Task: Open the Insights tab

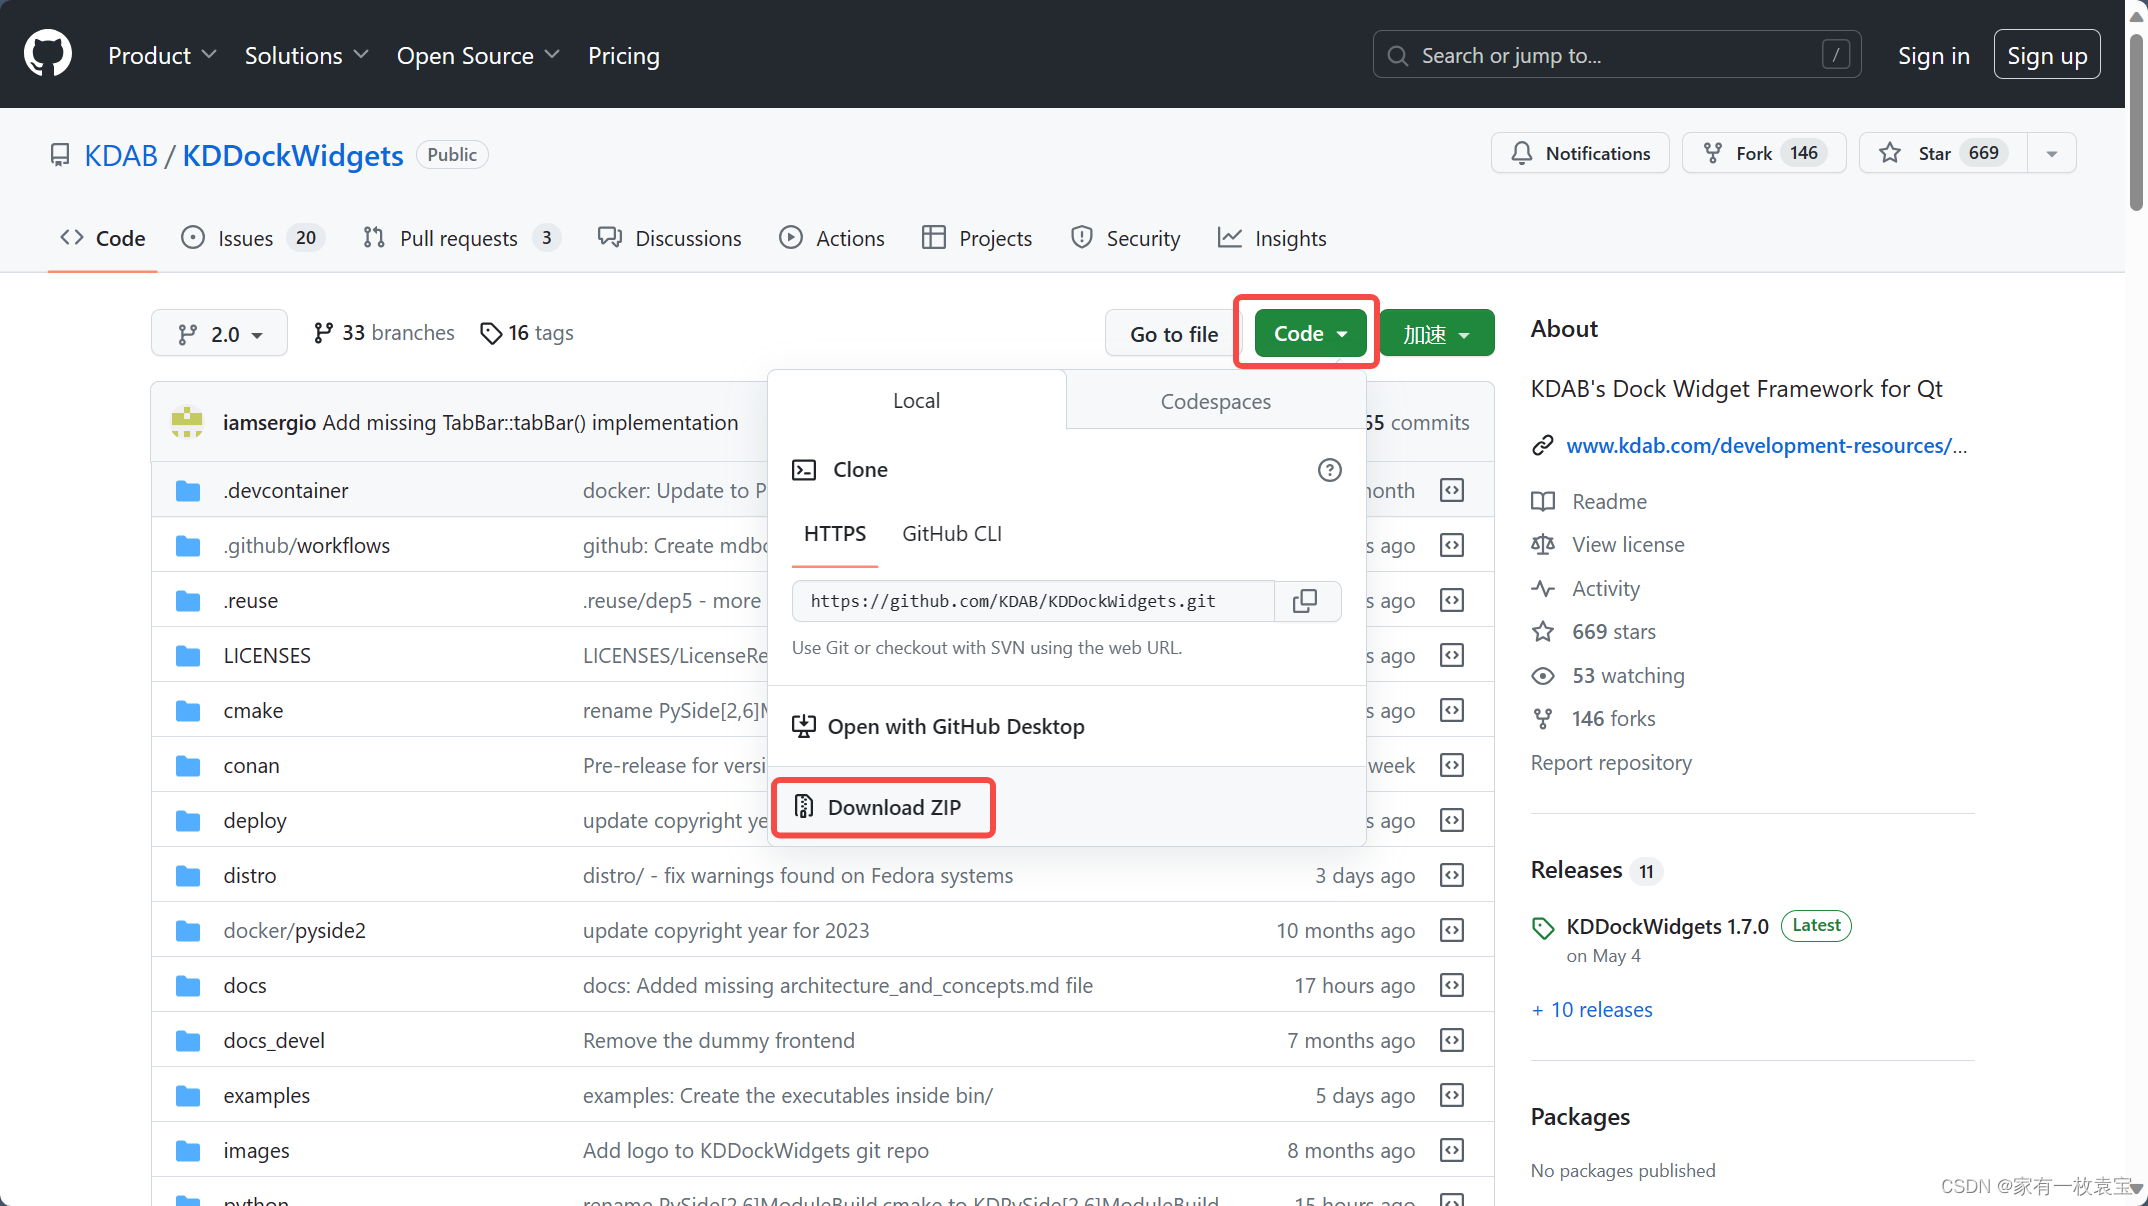Action: 1272,238
